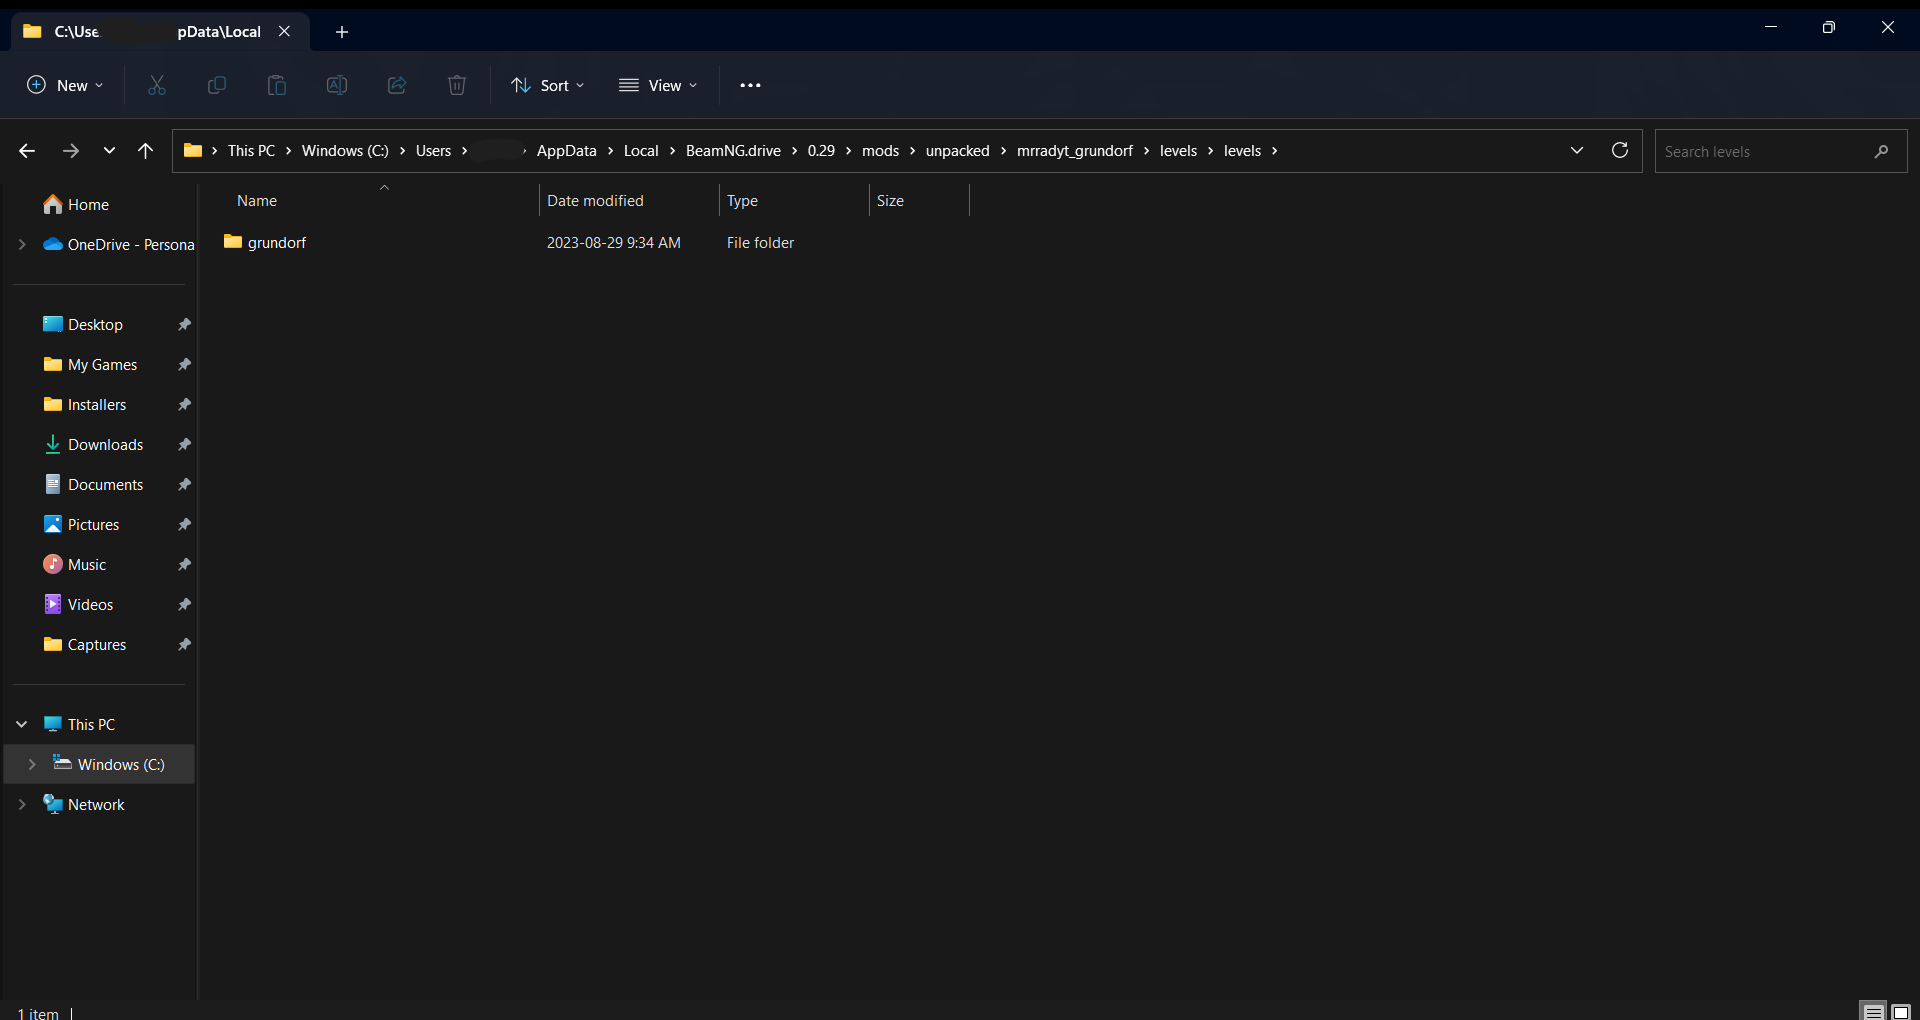Unpin Captures using its pin icon
Screen dimensions: 1920x1020
click(184, 645)
